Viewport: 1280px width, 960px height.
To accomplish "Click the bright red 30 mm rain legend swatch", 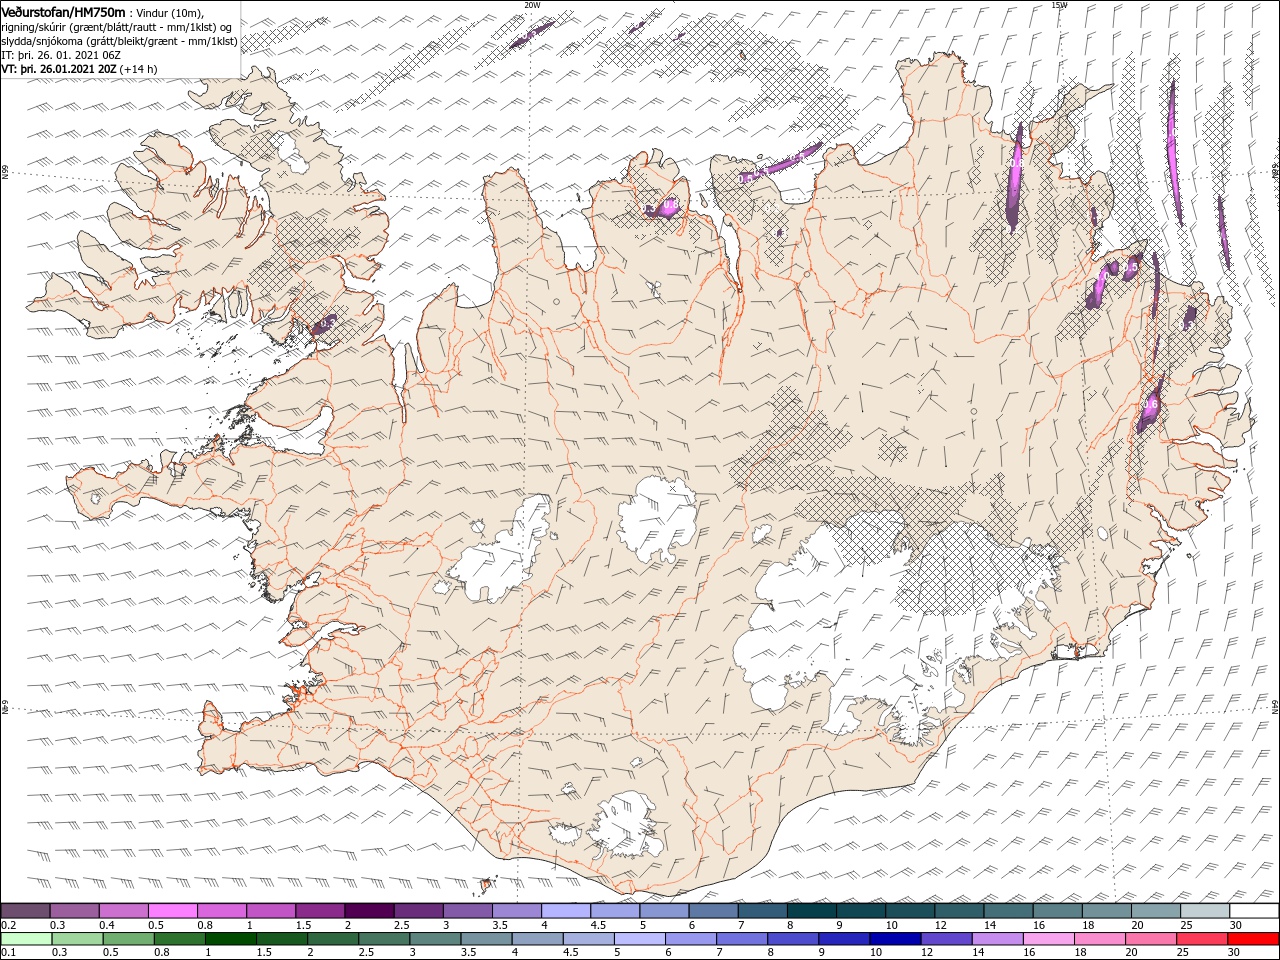I will (x=1254, y=939).
